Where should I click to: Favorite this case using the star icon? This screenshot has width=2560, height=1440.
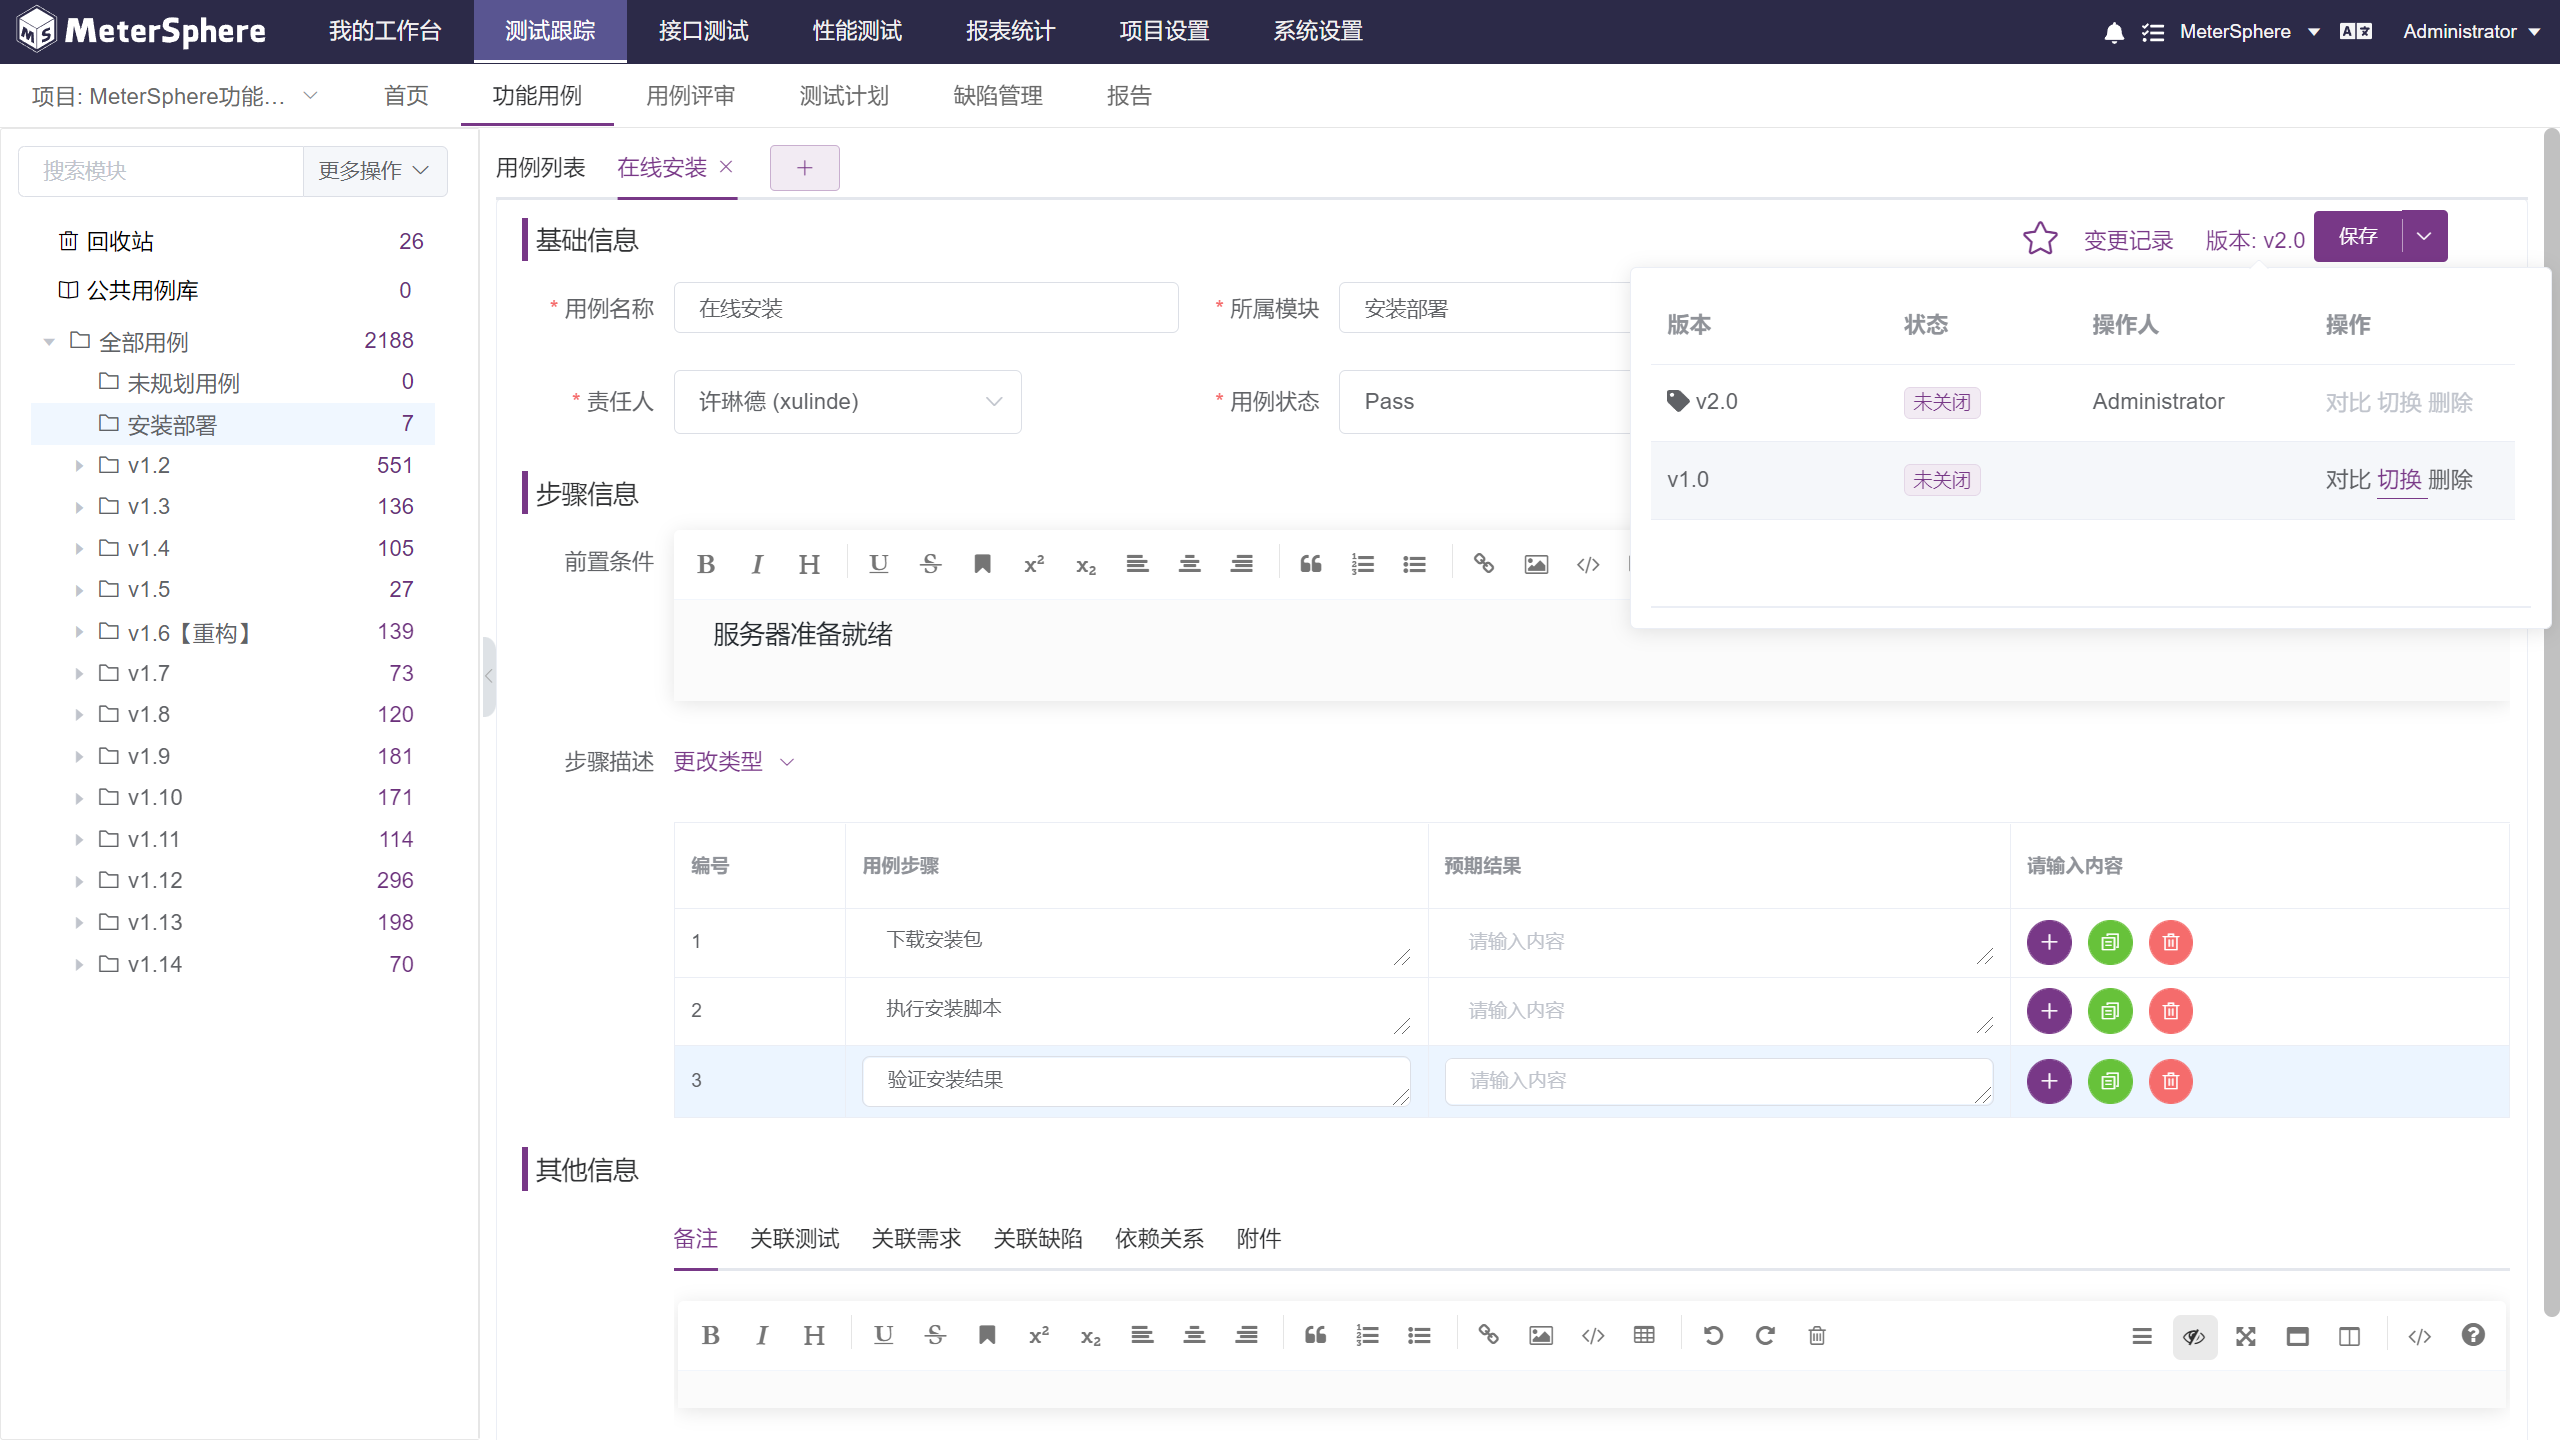tap(2041, 238)
